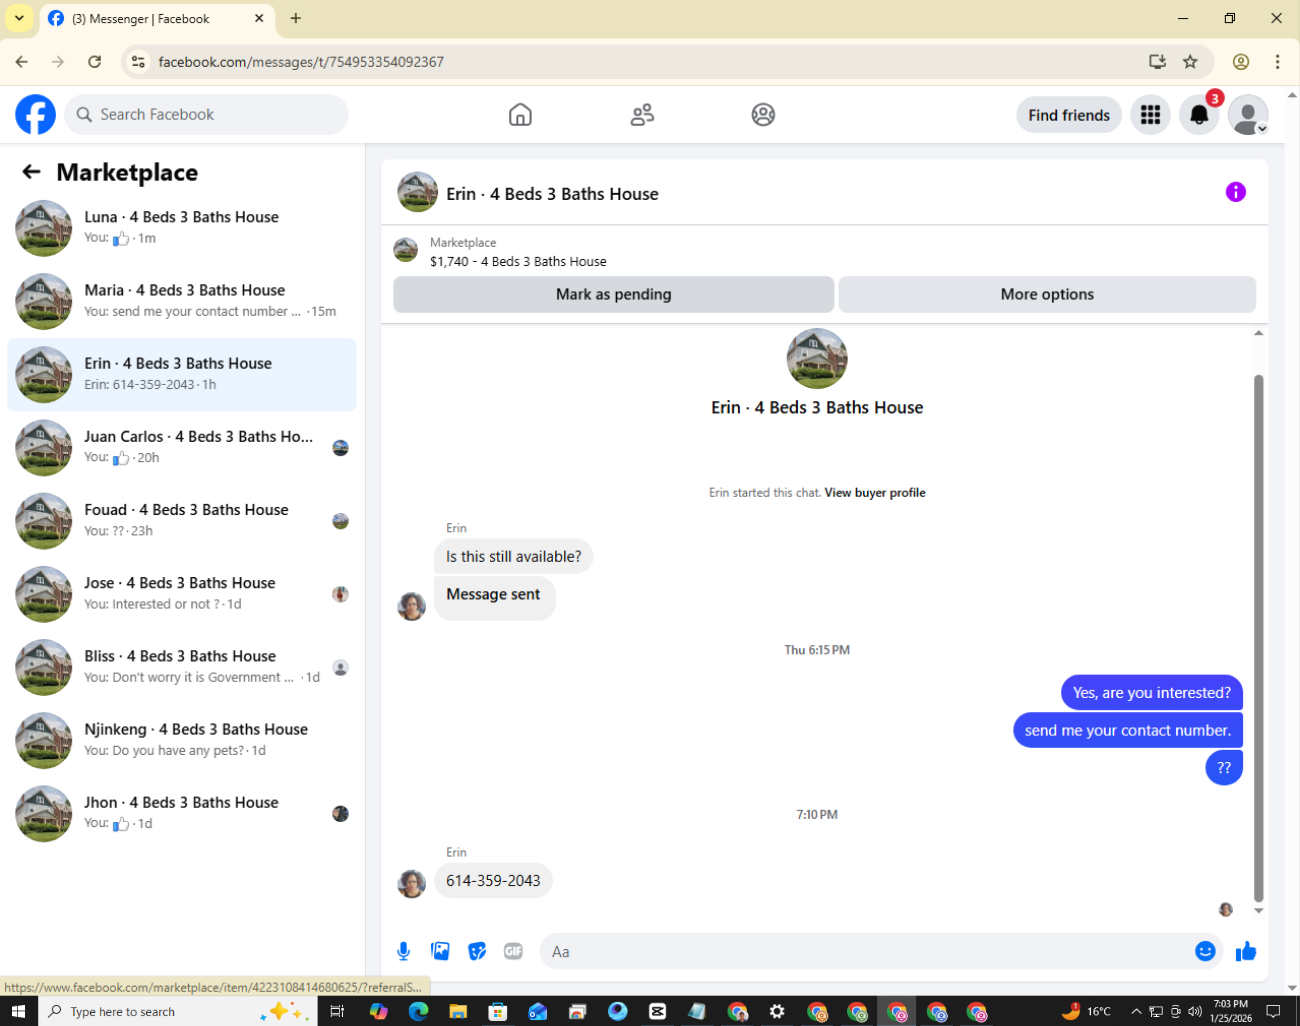Viewport: 1300px width, 1026px height.
Task: Send a thumbs-up like
Action: click(x=1246, y=951)
